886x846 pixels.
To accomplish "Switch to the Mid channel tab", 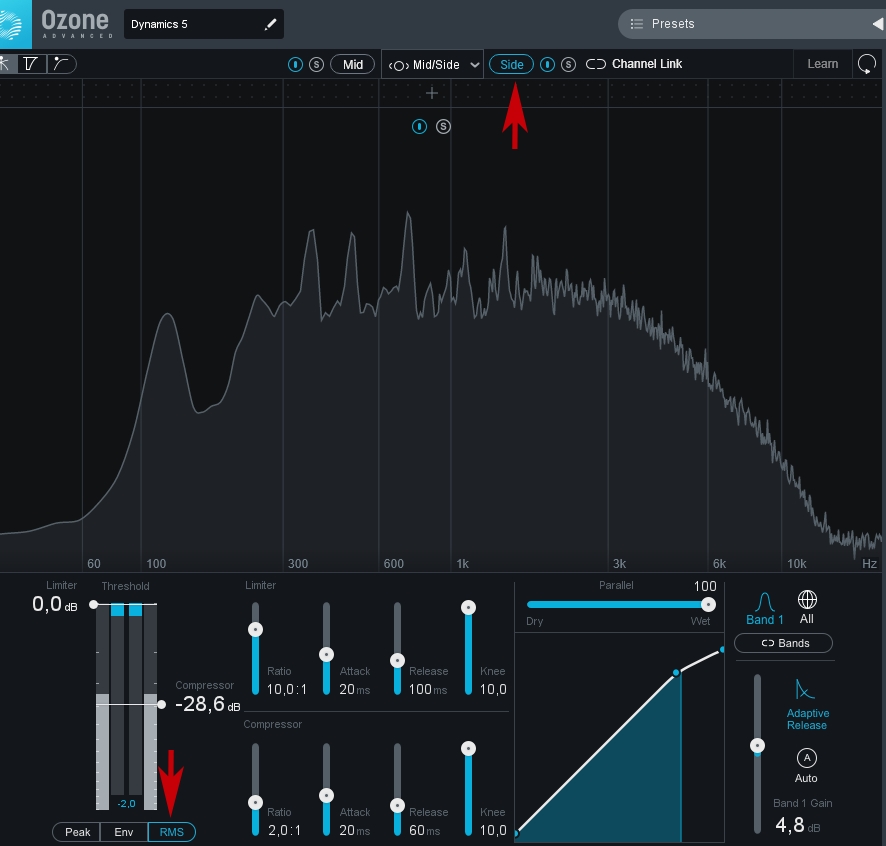I will [353, 64].
